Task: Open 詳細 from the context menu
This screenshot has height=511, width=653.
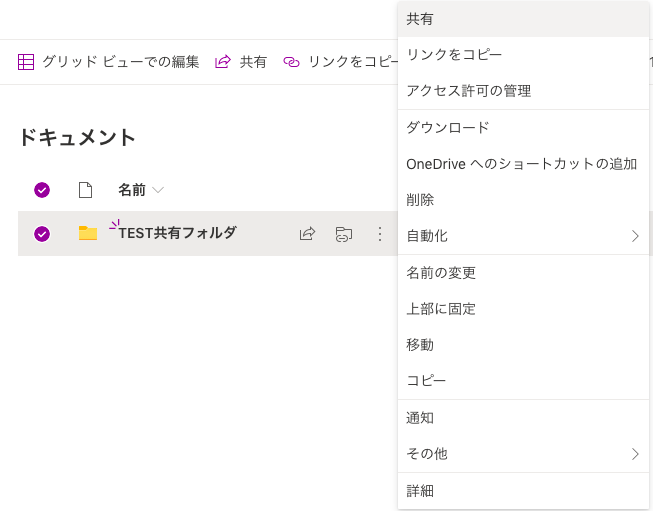Action: [420, 491]
